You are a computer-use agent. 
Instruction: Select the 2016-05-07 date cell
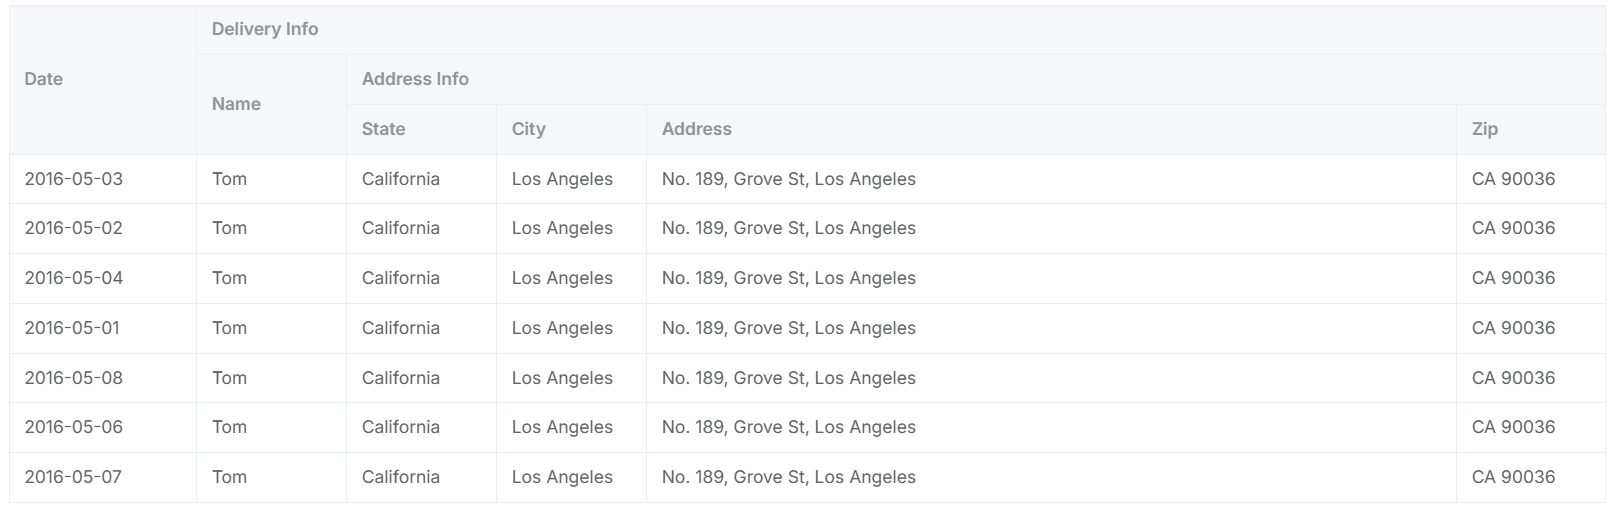74,477
